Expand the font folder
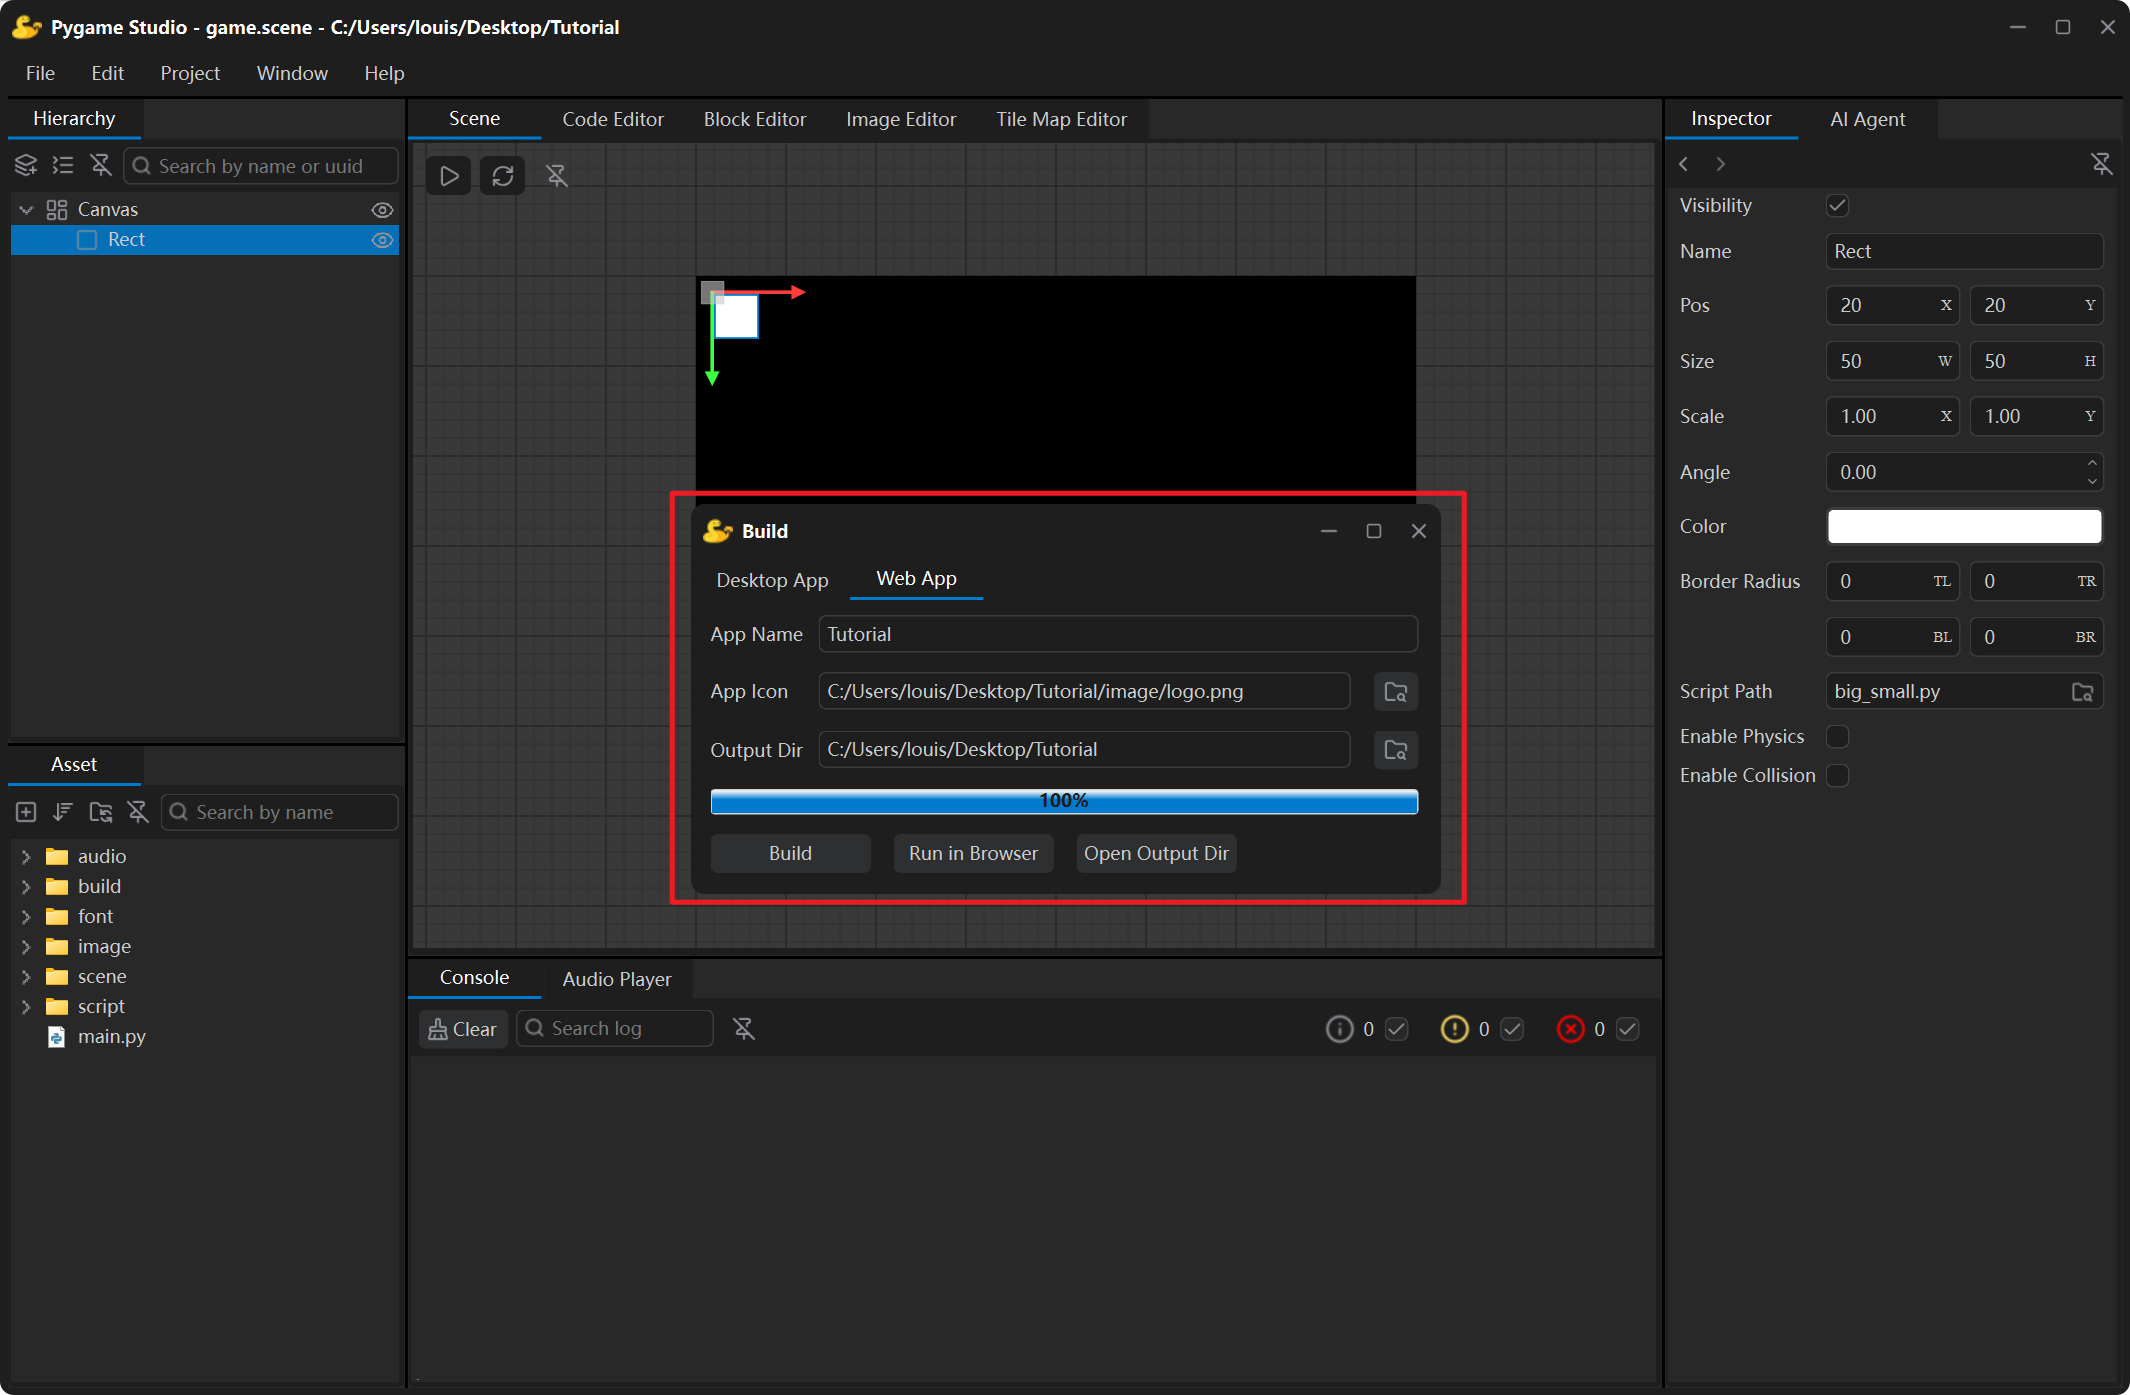 (x=26, y=917)
